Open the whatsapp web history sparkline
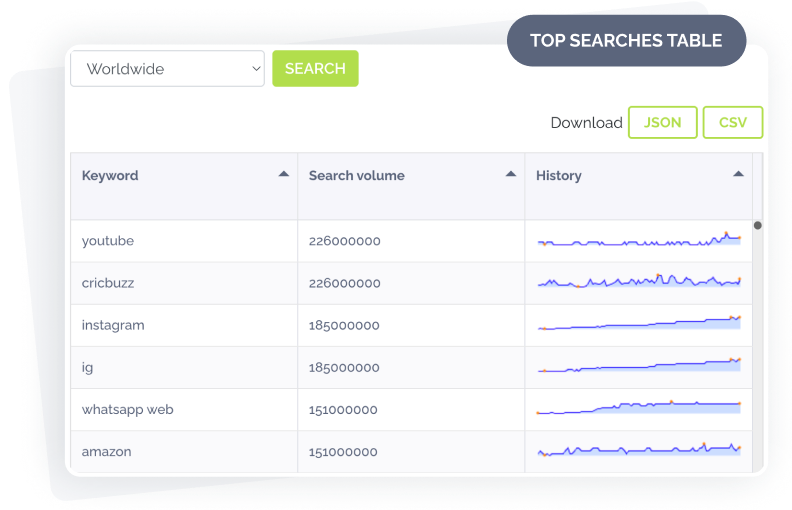Viewport: 792px width, 510px height. point(639,407)
